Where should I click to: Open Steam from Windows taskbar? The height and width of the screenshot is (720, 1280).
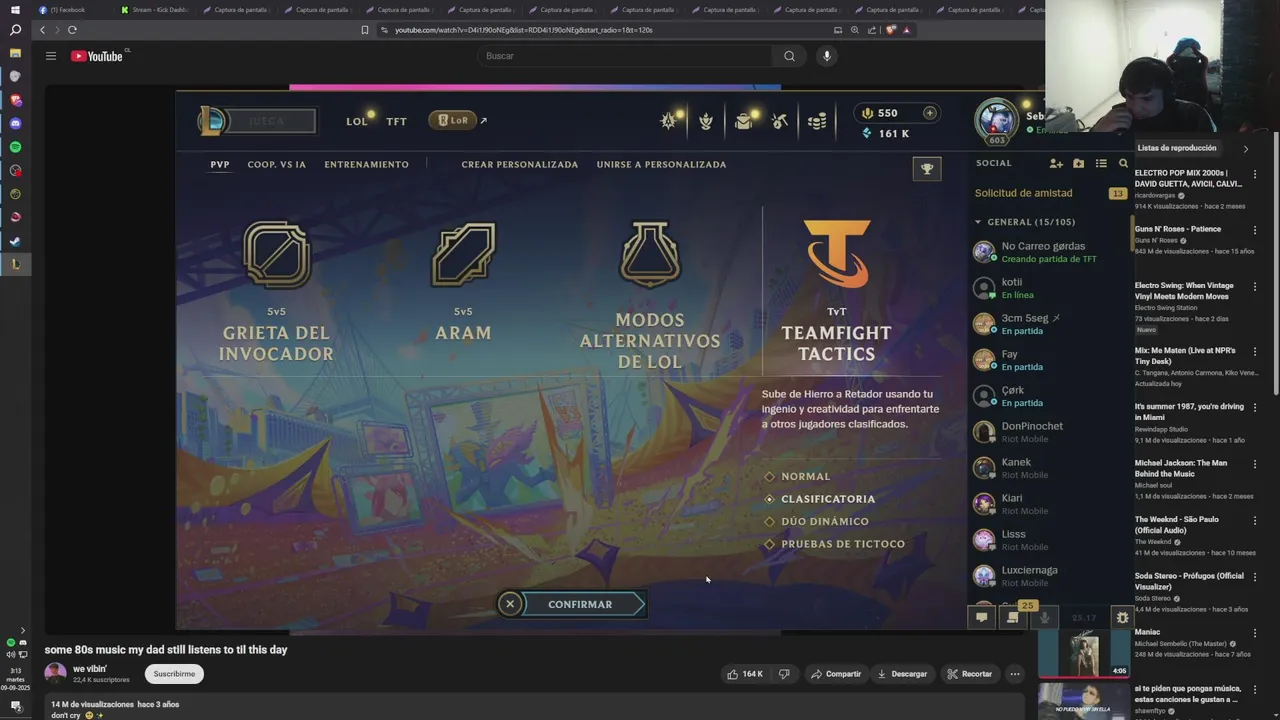[15, 241]
